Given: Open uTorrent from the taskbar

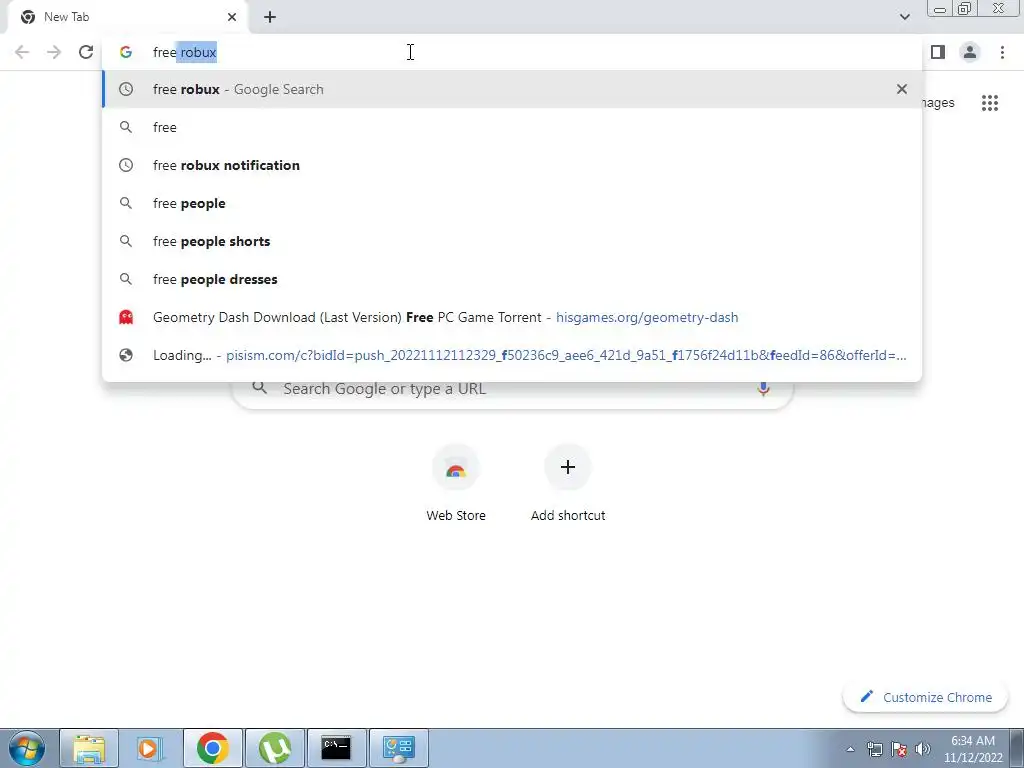Looking at the screenshot, I should click(x=275, y=748).
